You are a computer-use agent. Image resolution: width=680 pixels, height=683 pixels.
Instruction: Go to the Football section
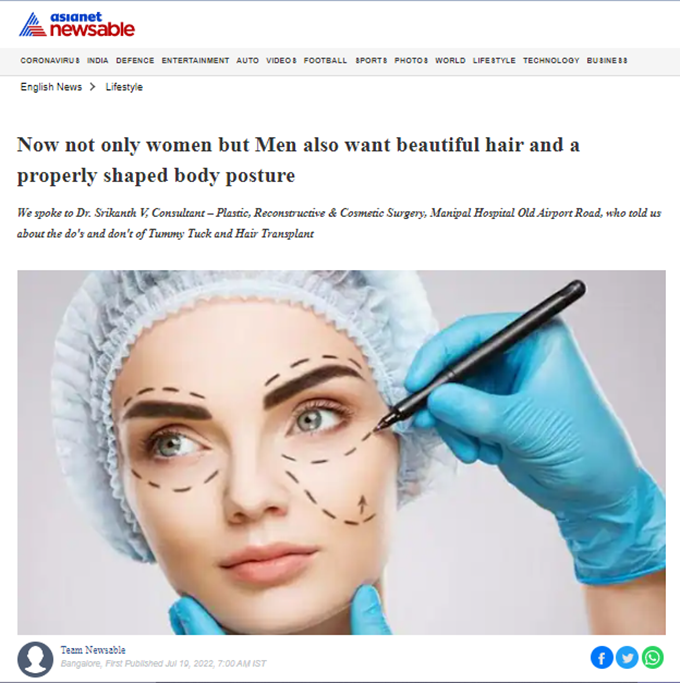(325, 61)
